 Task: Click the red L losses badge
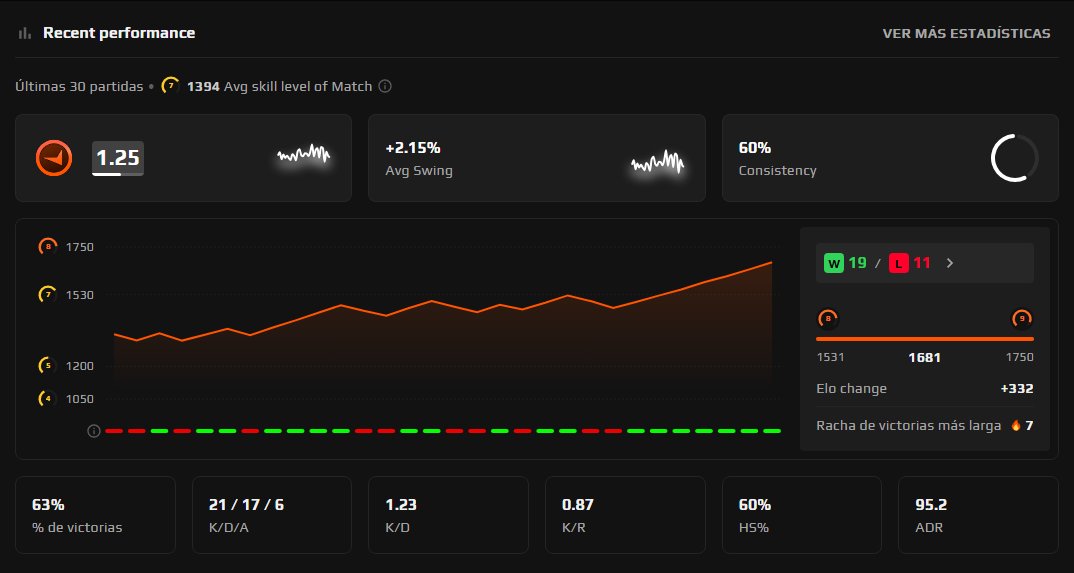tap(899, 263)
